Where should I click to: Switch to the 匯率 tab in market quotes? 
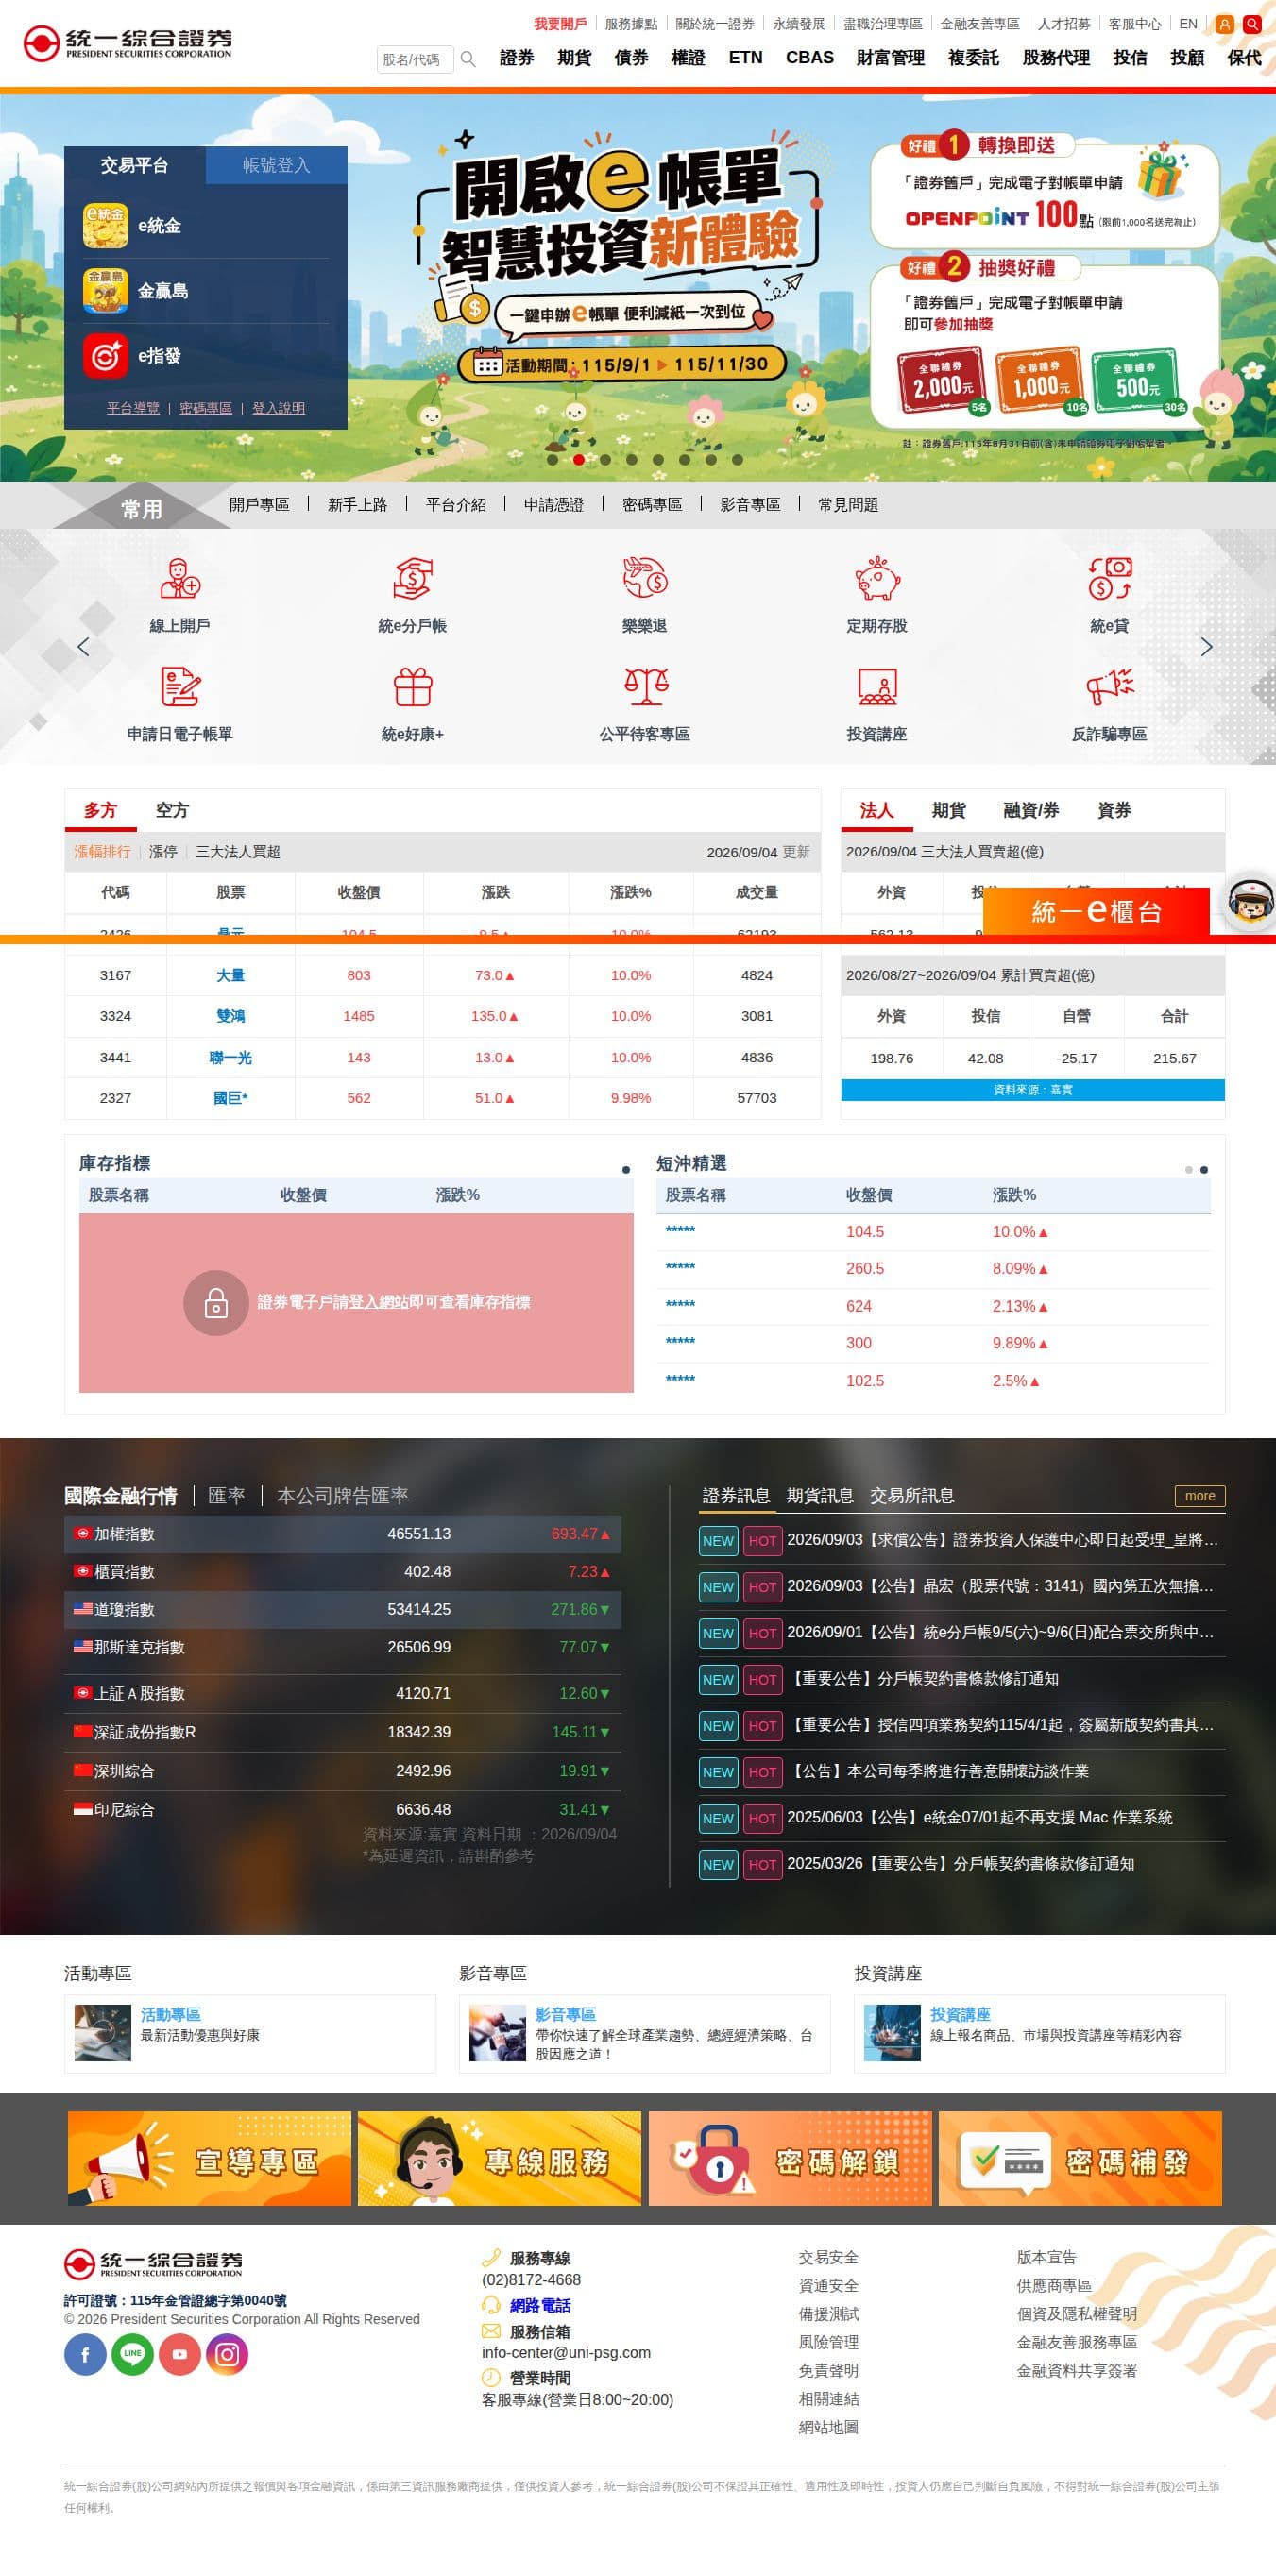[226, 1496]
